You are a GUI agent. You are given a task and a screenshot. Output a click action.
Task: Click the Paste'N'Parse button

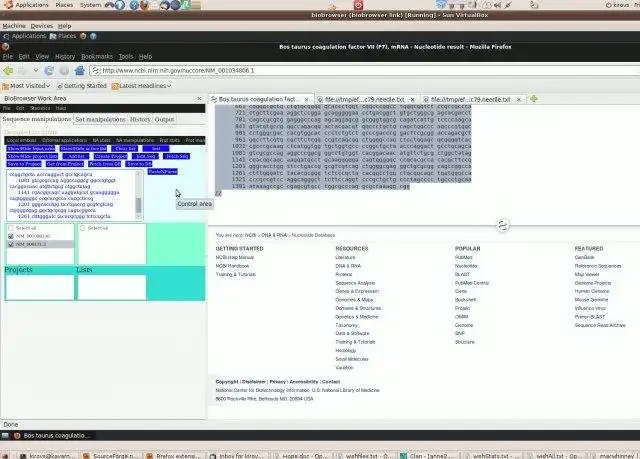pyautogui.click(x=162, y=172)
